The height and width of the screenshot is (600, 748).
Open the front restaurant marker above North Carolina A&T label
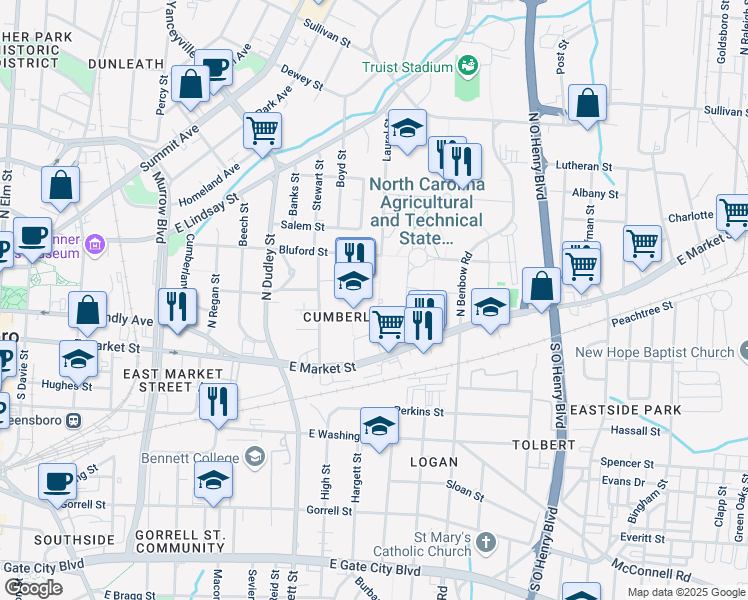pyautogui.click(x=462, y=166)
